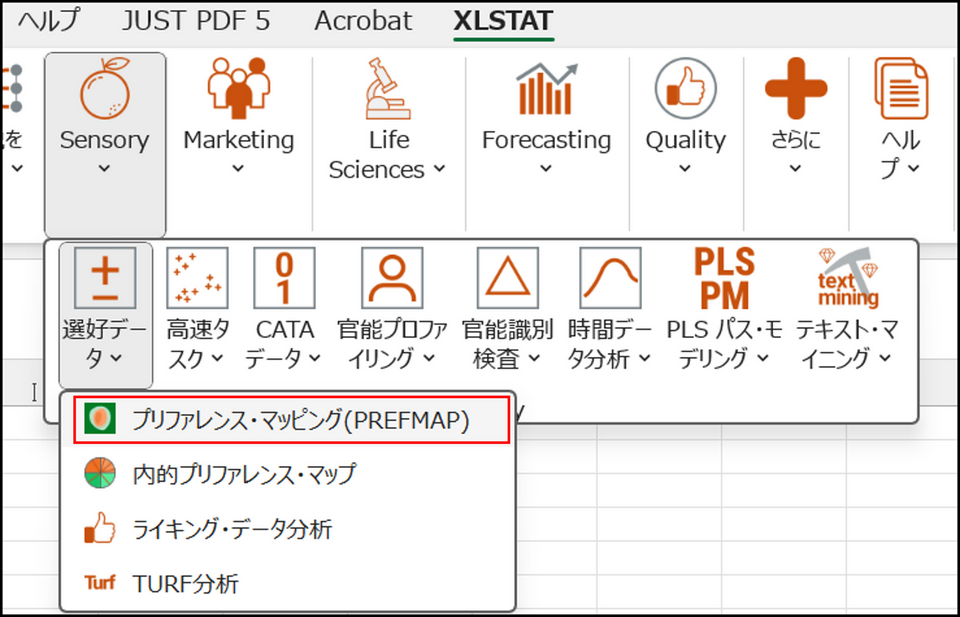The height and width of the screenshot is (617, 960).
Task: Expand the さらに dropdown arrow
Action: pyautogui.click(x=795, y=168)
